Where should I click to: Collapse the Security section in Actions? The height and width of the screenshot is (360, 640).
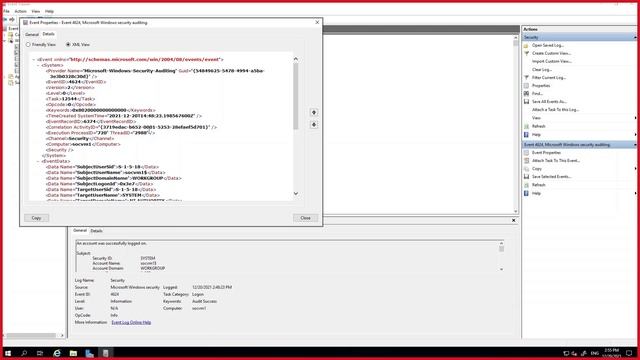(635, 37)
